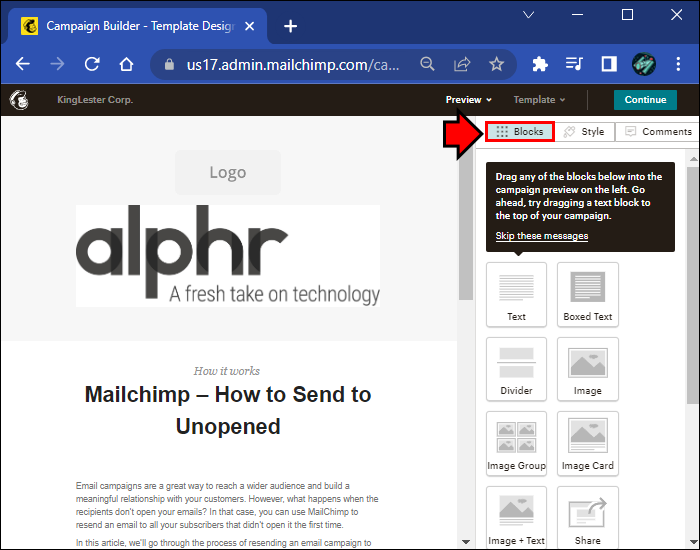Screen dimensions: 700x550
Task: Select the Share content block
Action: pos(588,518)
